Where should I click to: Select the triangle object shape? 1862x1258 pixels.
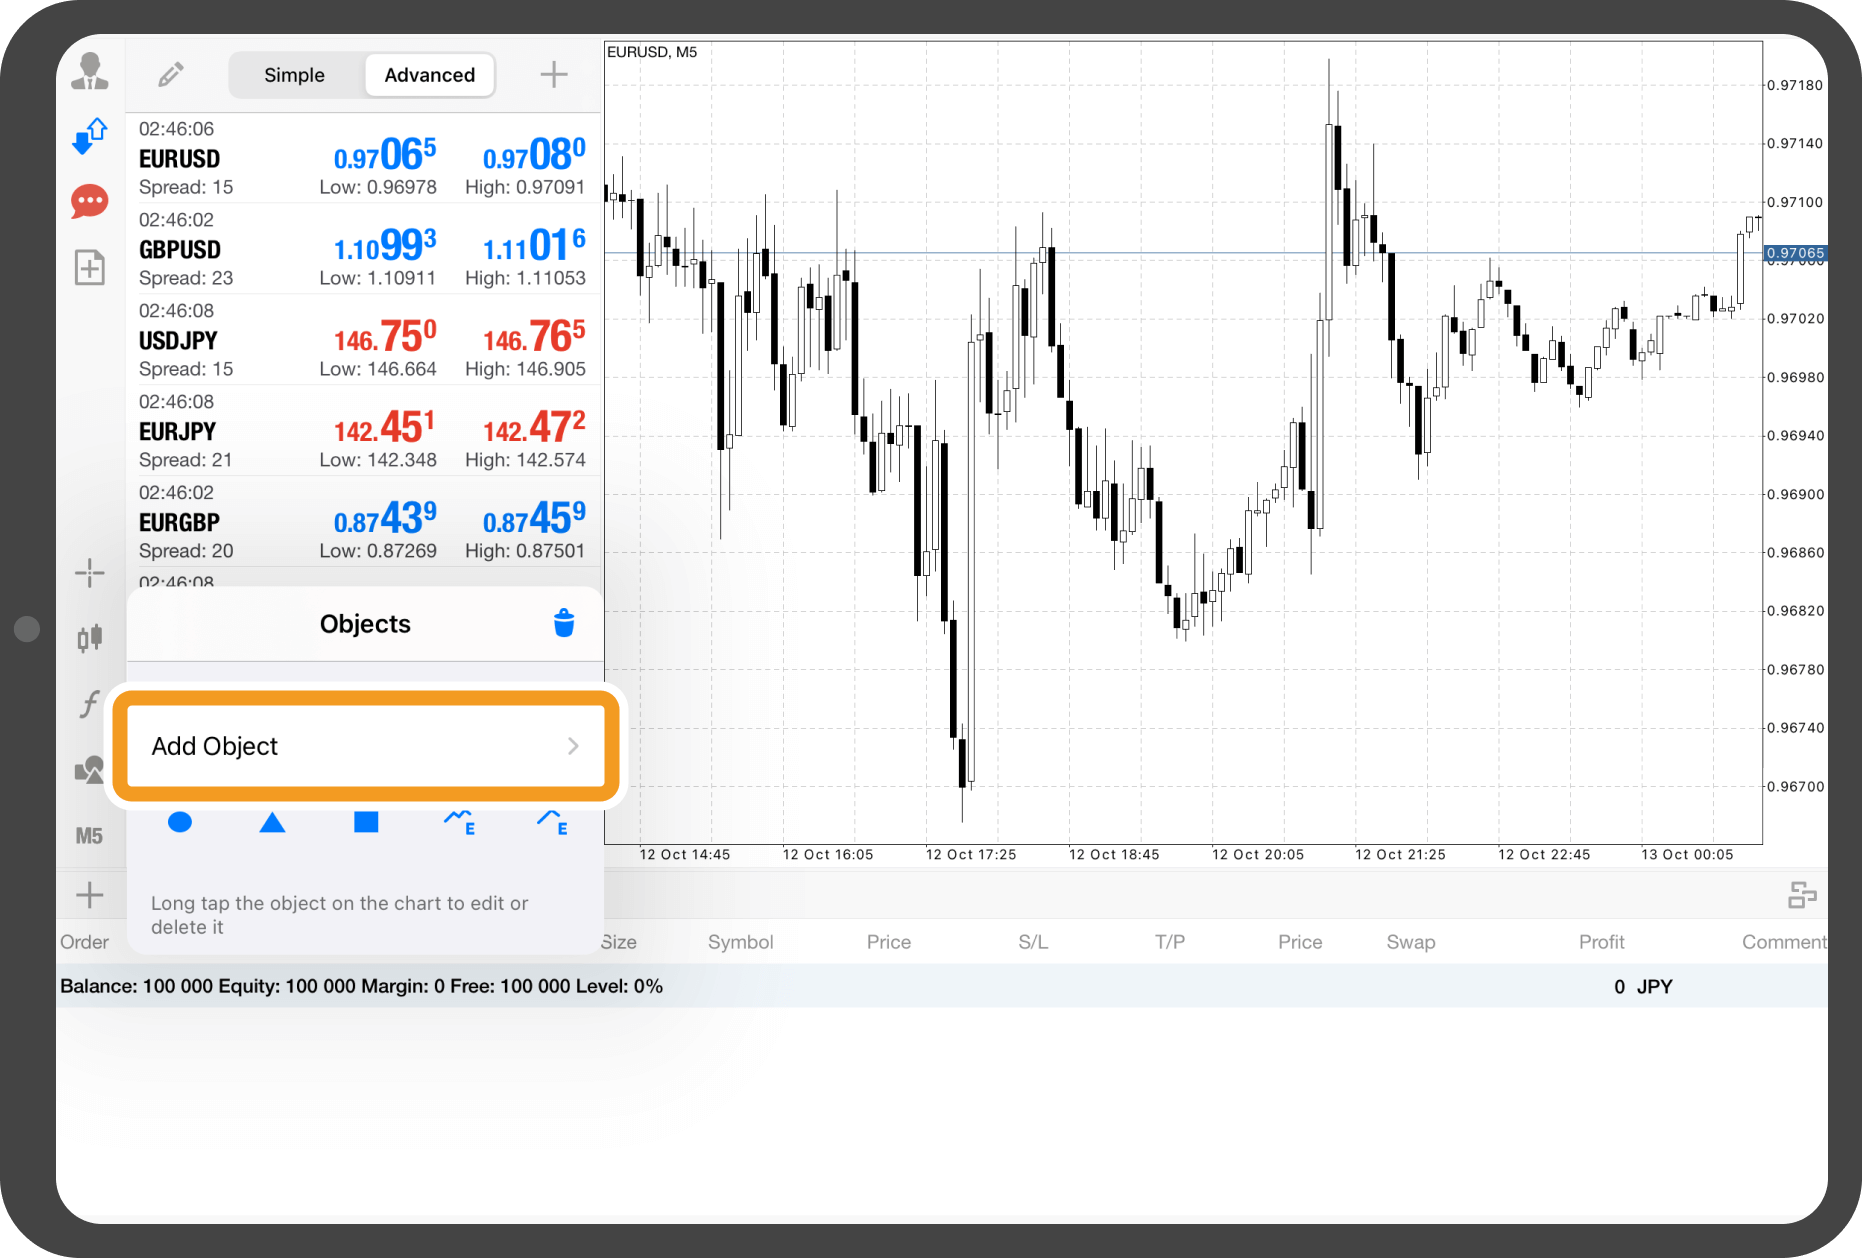[x=272, y=822]
